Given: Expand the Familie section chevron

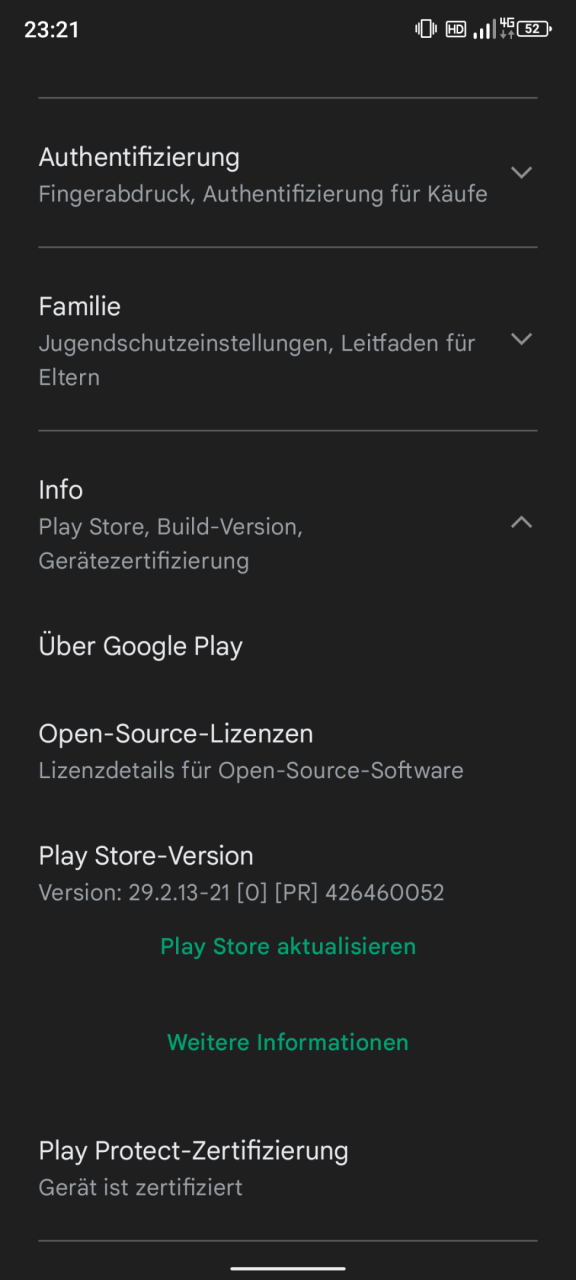Looking at the screenshot, I should coord(521,339).
